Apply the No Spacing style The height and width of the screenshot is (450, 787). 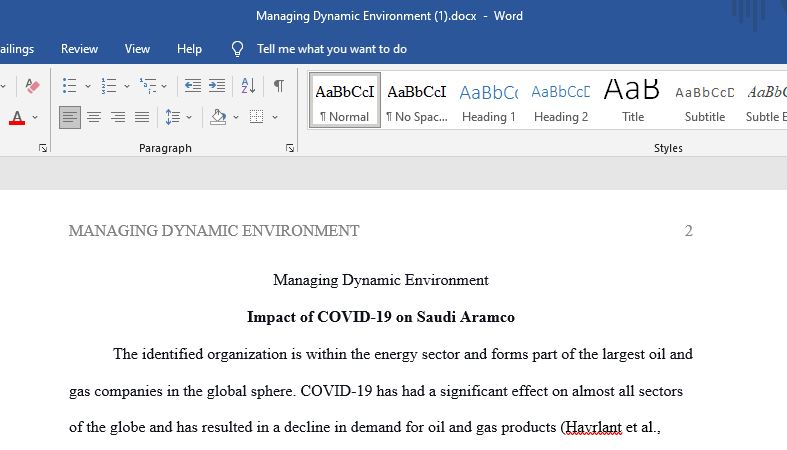[x=417, y=100]
